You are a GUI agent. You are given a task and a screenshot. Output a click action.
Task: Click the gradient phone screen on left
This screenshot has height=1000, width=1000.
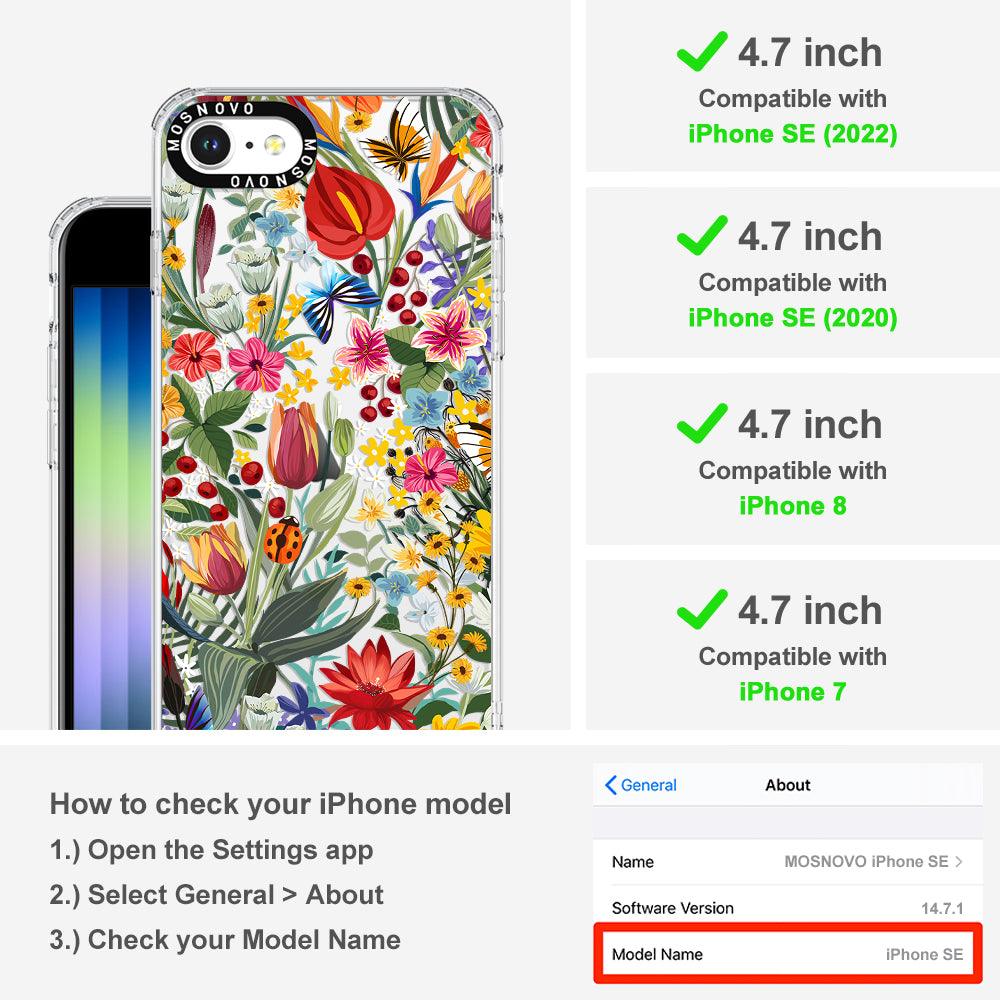(x=112, y=507)
